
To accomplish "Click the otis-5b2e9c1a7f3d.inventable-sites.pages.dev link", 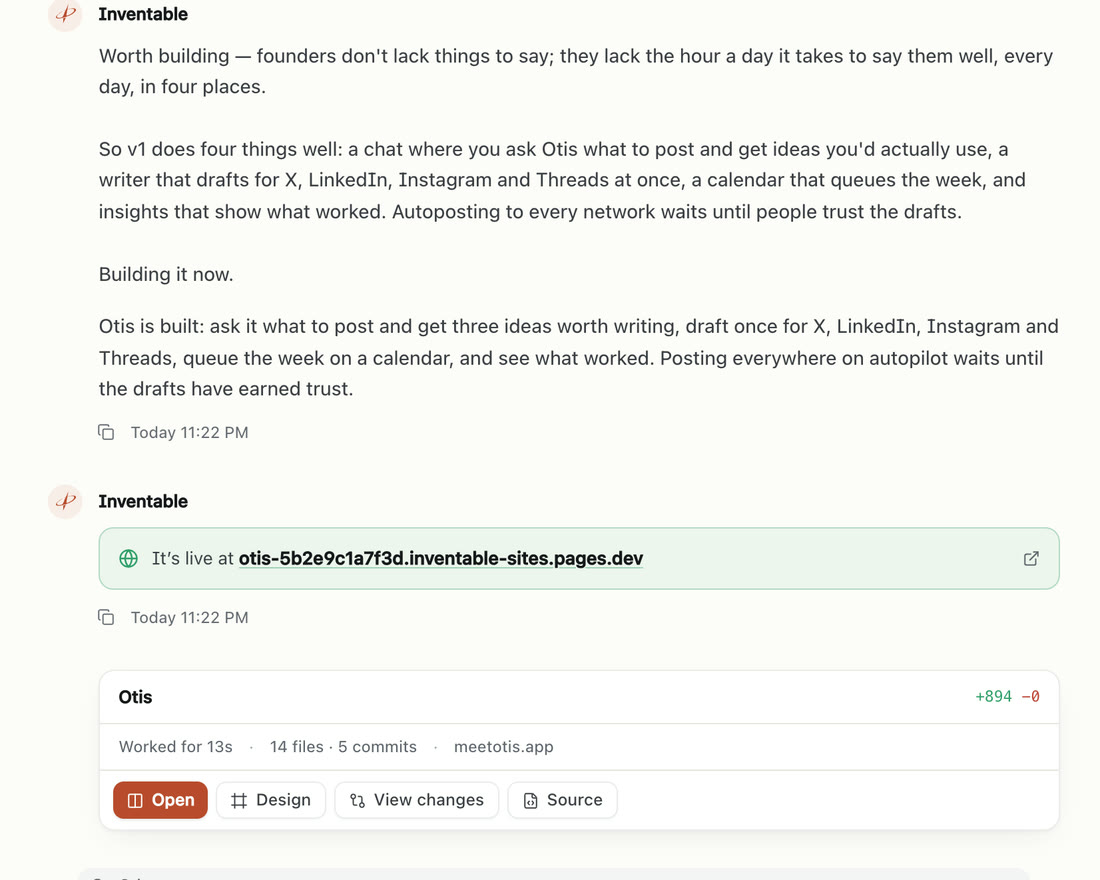I will (441, 559).
